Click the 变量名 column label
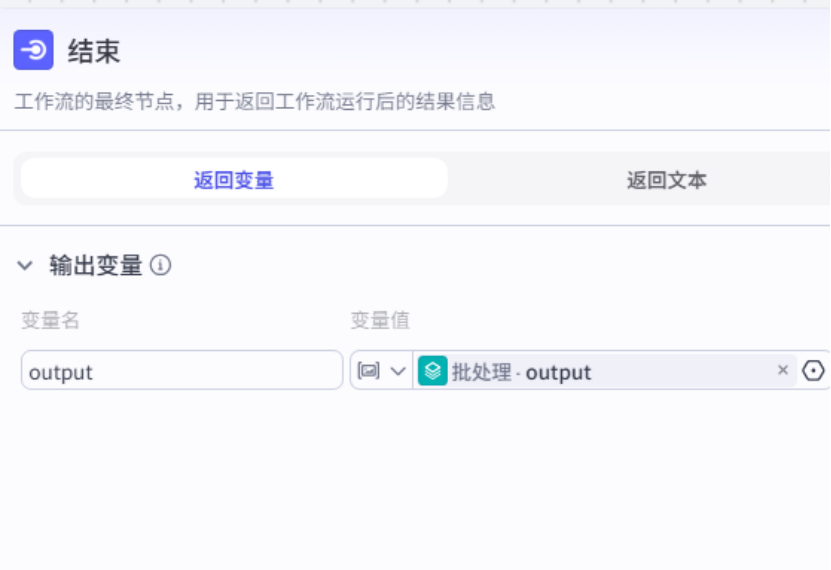 click(50, 320)
